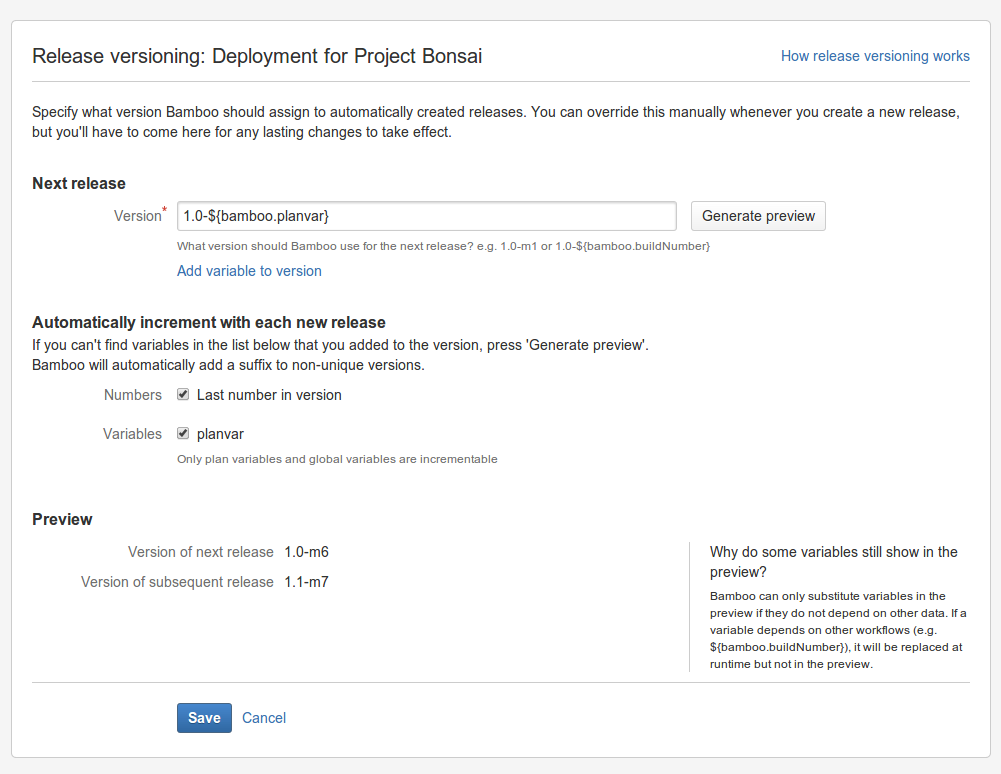Save the release versioning settings

(x=204, y=718)
